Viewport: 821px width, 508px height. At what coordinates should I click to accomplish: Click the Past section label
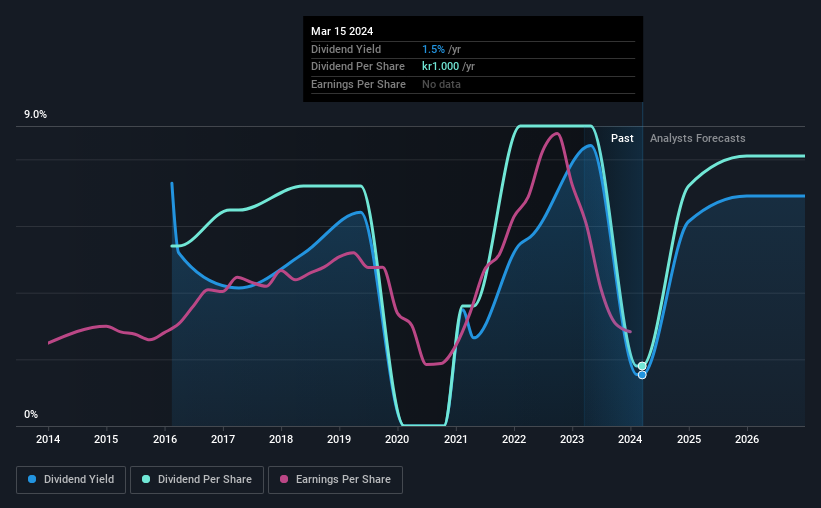(x=622, y=138)
